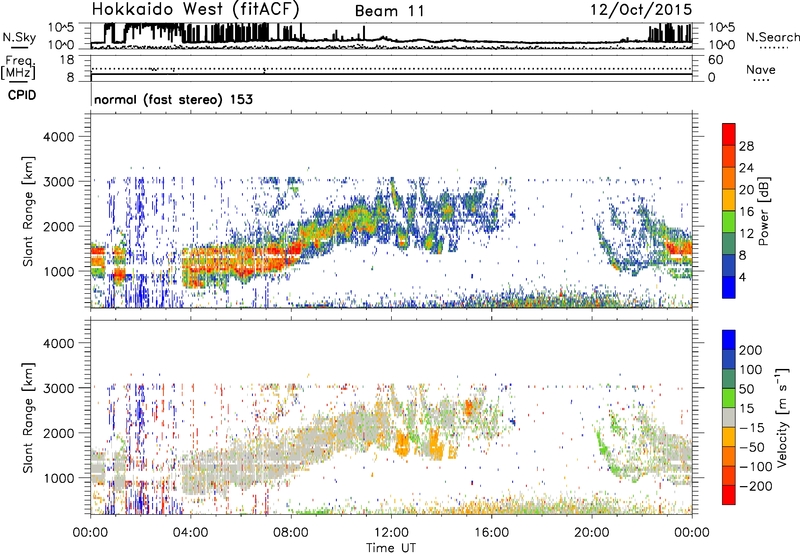Click the gray segment of the Velocity colorbar
800x554 pixels.
pyautogui.click(x=729, y=417)
